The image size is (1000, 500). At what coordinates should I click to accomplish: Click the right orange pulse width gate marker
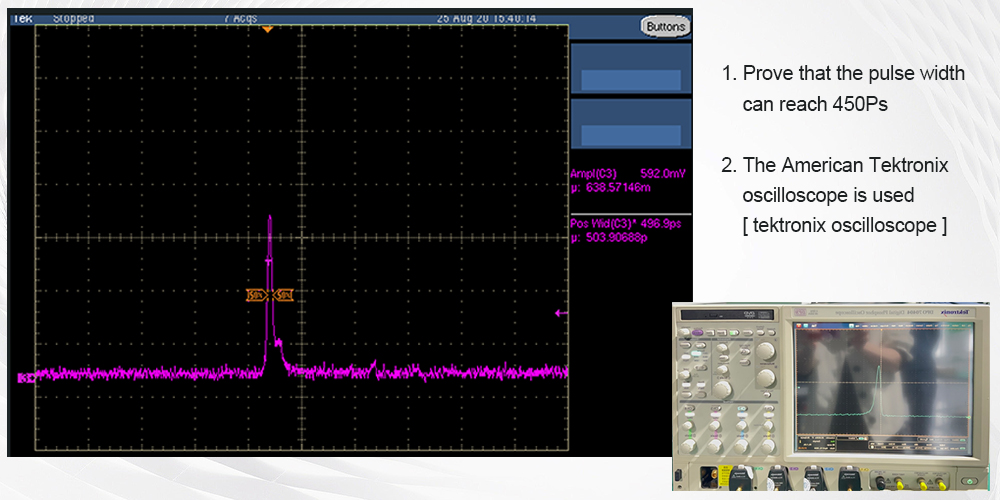284,295
